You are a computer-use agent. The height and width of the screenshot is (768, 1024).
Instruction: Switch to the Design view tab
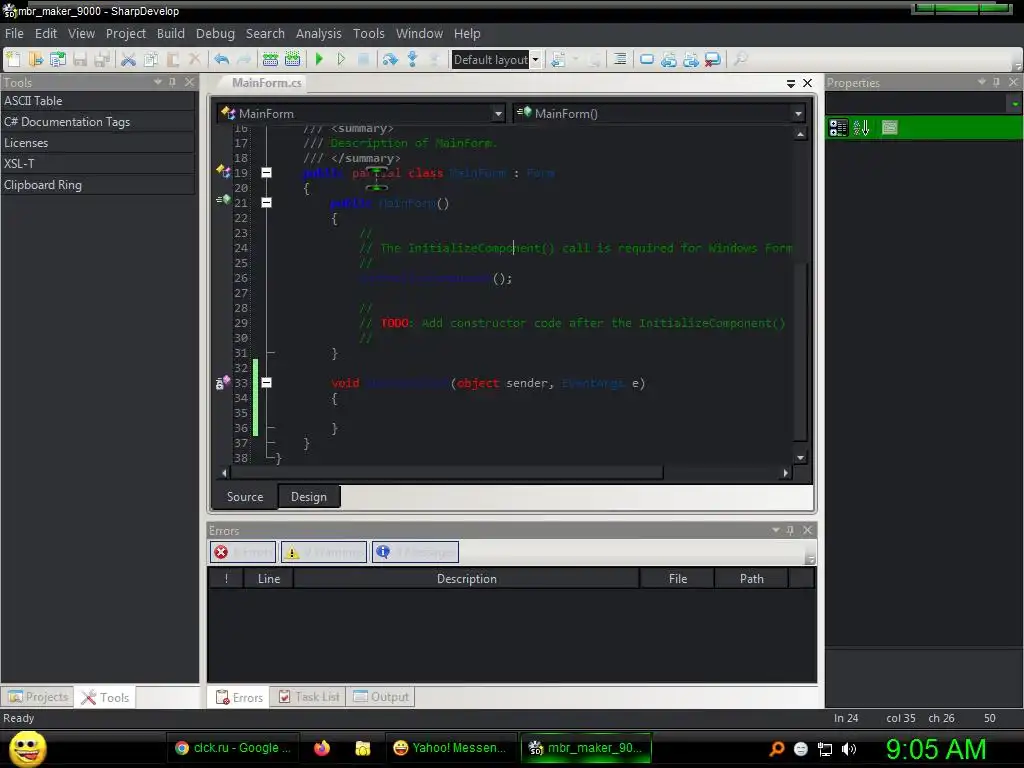tap(309, 497)
